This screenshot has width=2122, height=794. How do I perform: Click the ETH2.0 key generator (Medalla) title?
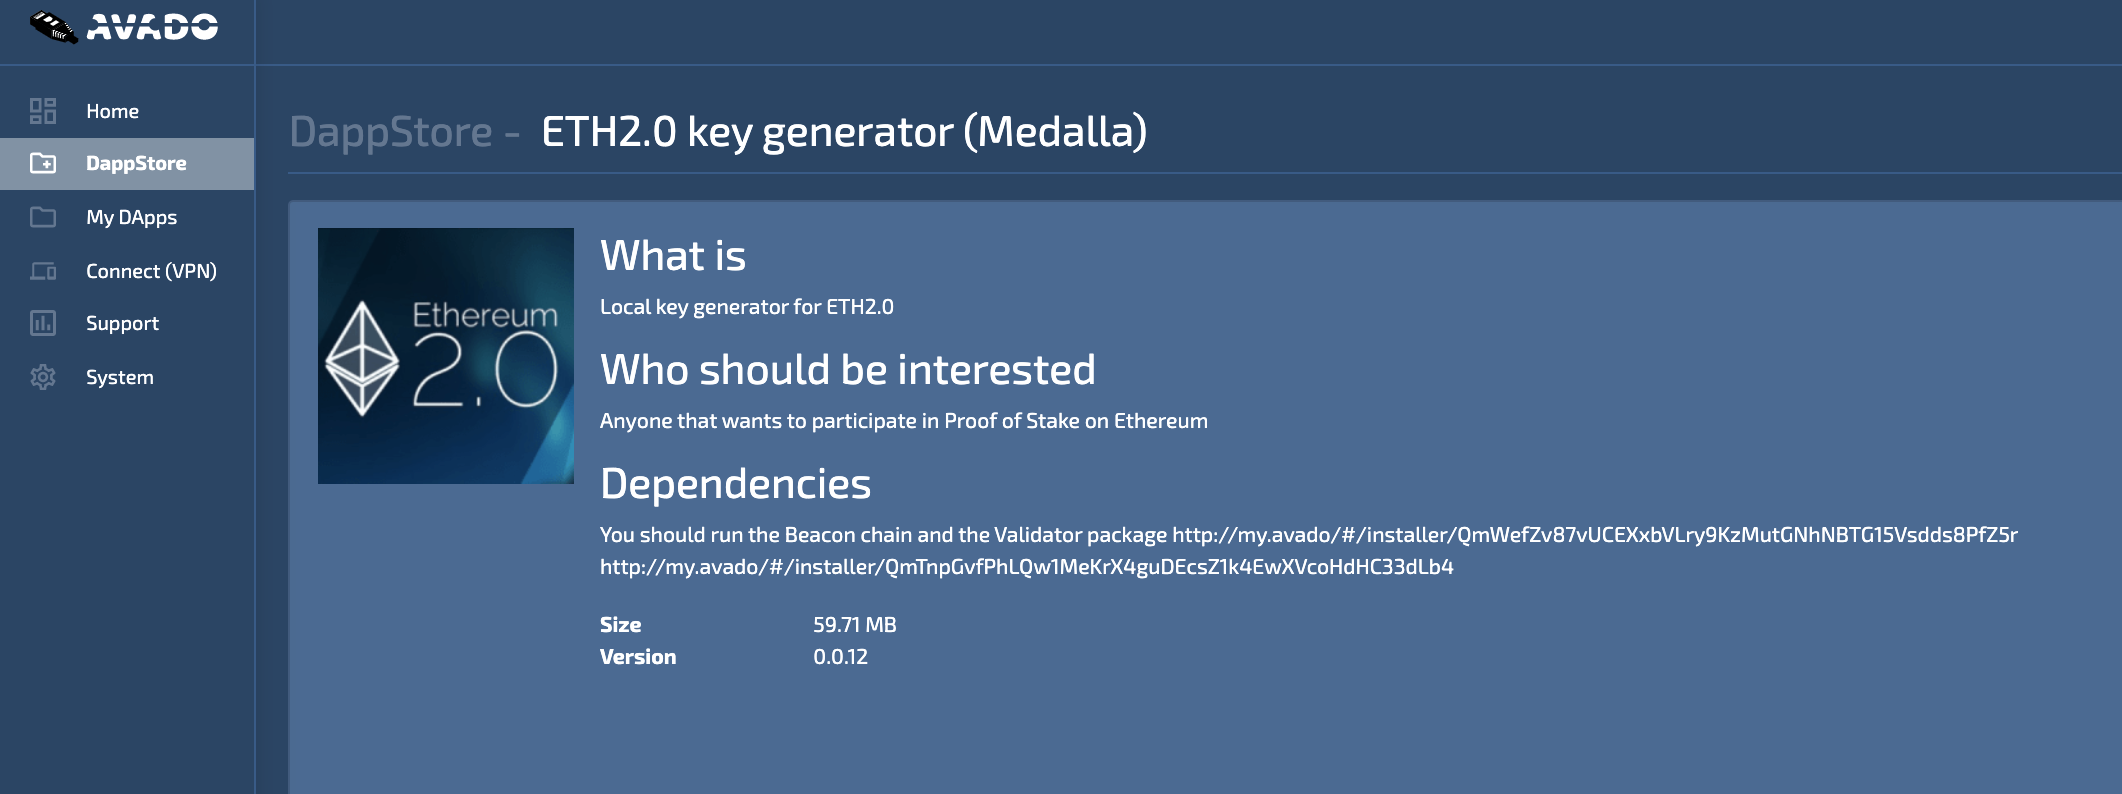pyautogui.click(x=844, y=132)
